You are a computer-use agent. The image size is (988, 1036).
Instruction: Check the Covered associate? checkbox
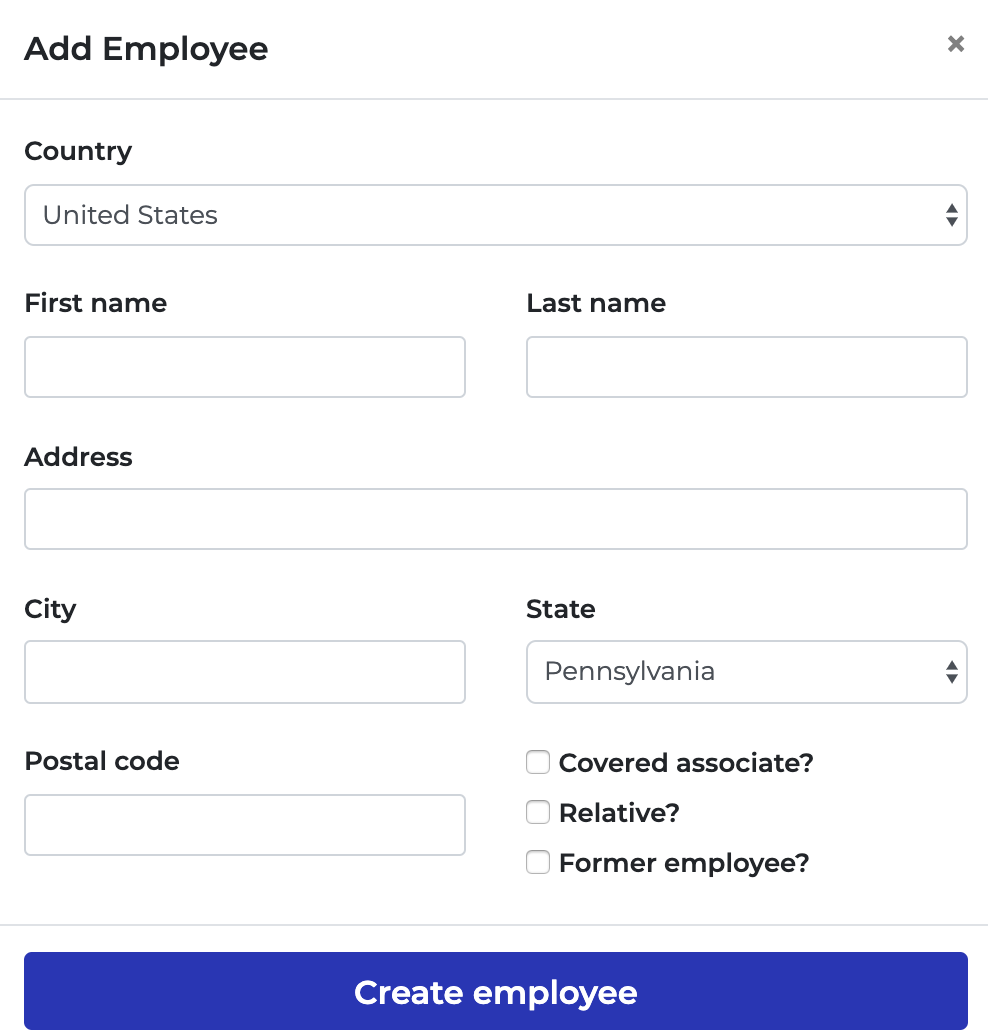pyautogui.click(x=538, y=763)
